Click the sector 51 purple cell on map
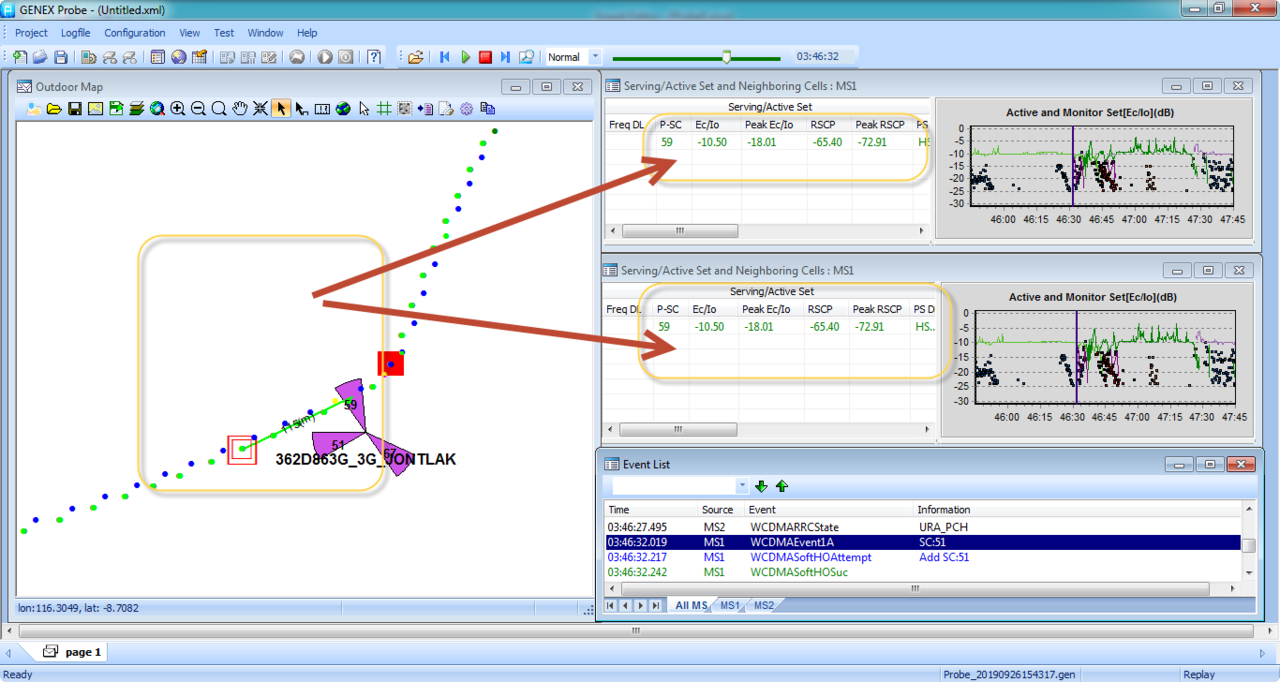 coord(338,446)
